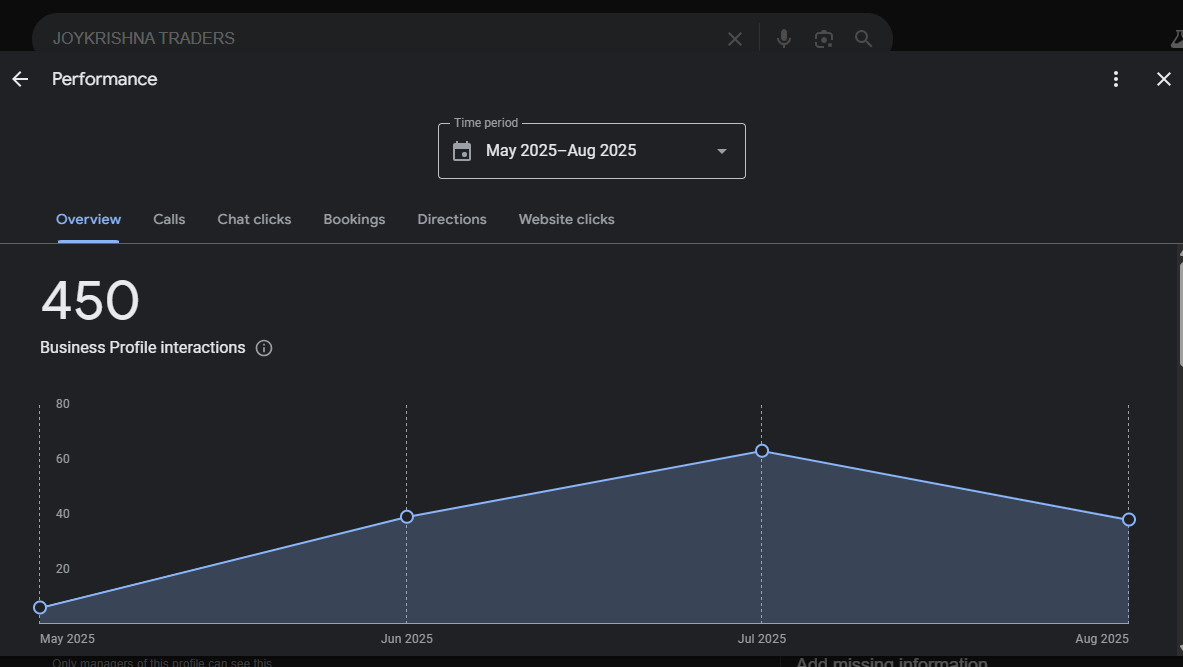Click the back arrow beside Performance

20,79
